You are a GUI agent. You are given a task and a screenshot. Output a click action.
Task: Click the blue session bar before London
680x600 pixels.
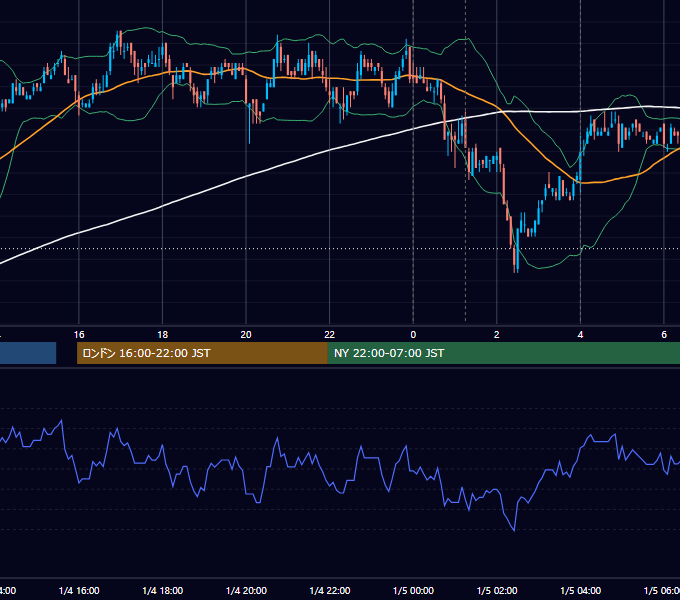[28, 353]
